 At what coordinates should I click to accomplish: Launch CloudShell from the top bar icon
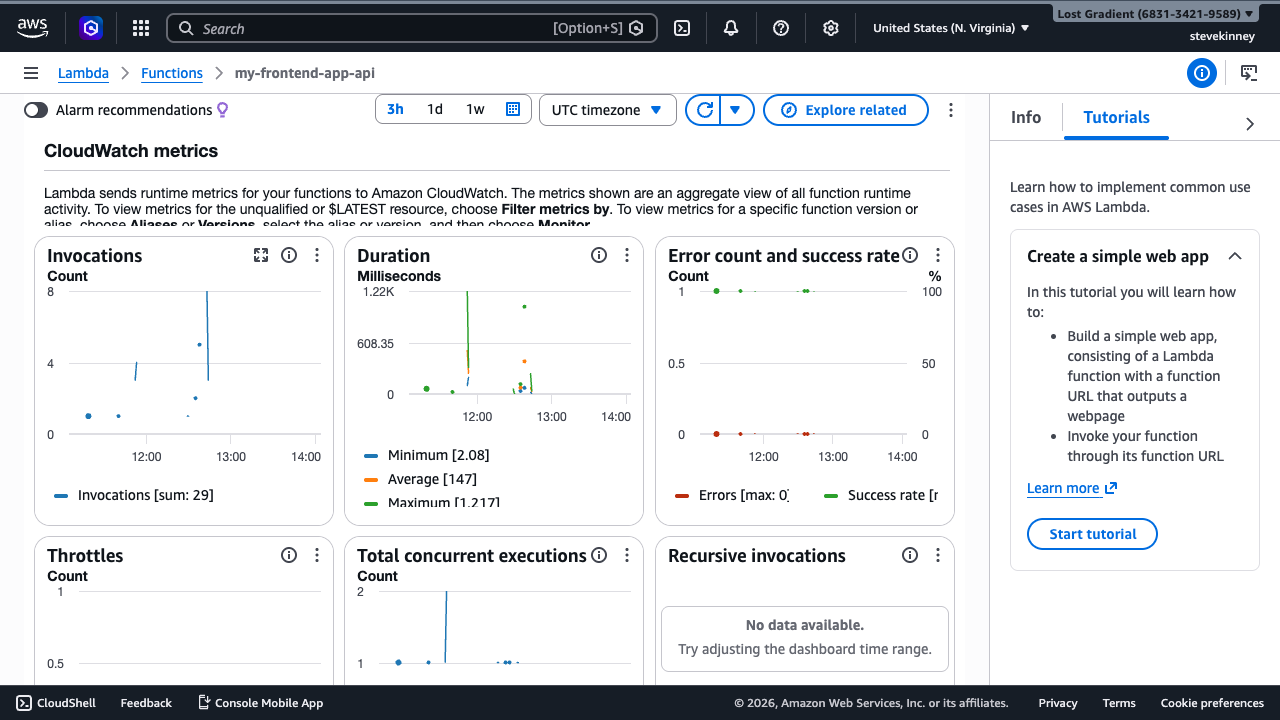pos(682,28)
